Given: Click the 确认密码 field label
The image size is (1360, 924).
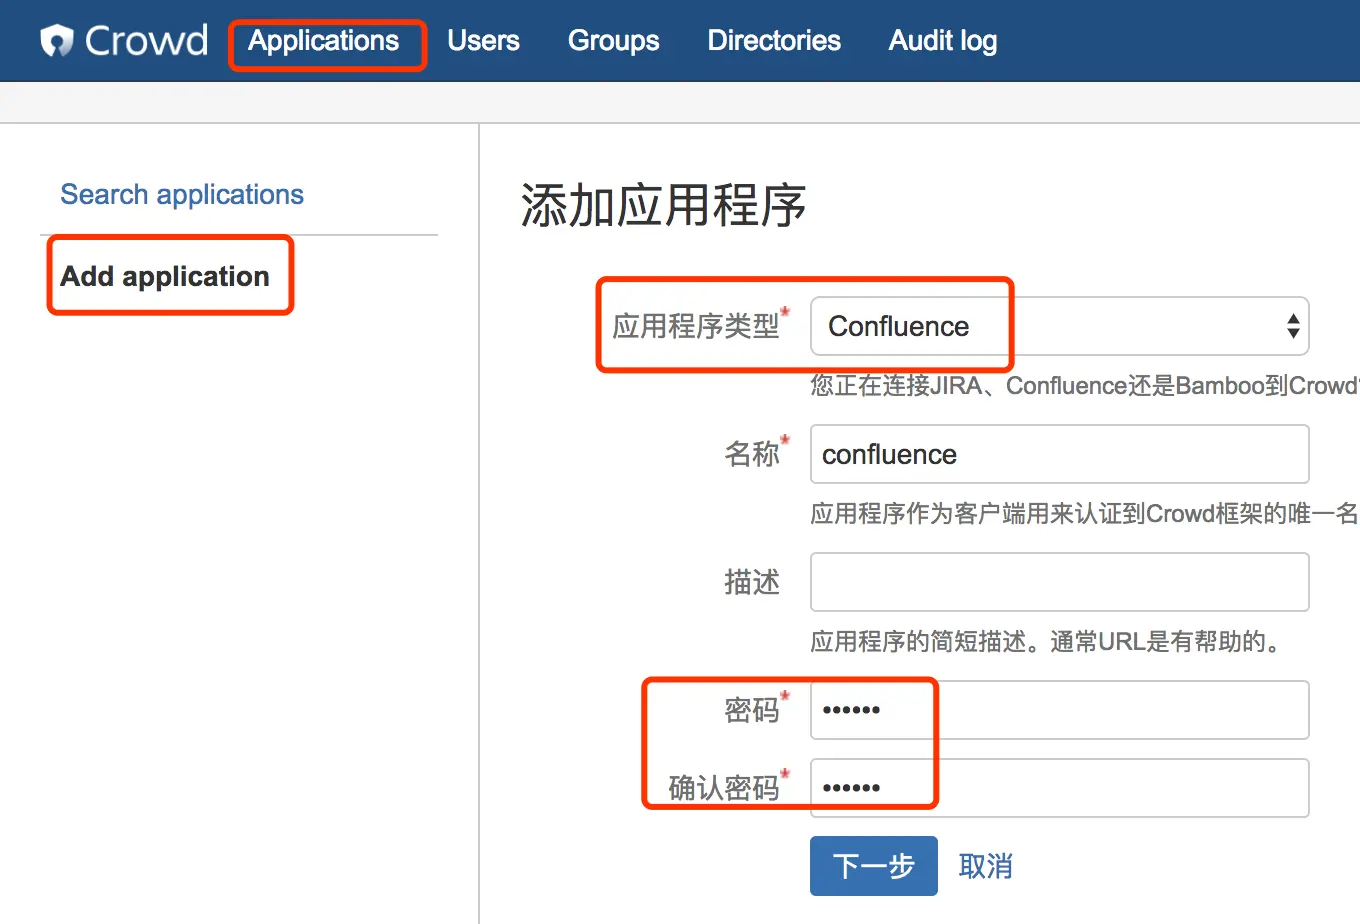Looking at the screenshot, I should (x=723, y=788).
